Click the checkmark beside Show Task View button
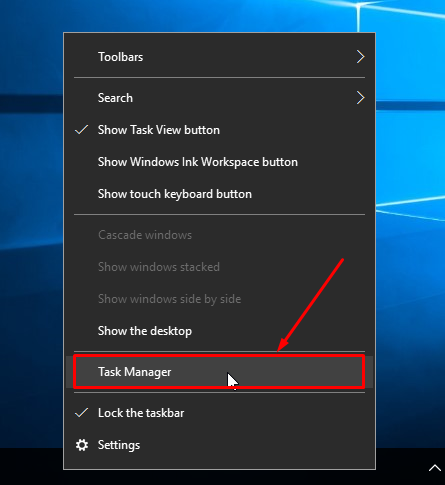This screenshot has height=485, width=445. [82, 130]
